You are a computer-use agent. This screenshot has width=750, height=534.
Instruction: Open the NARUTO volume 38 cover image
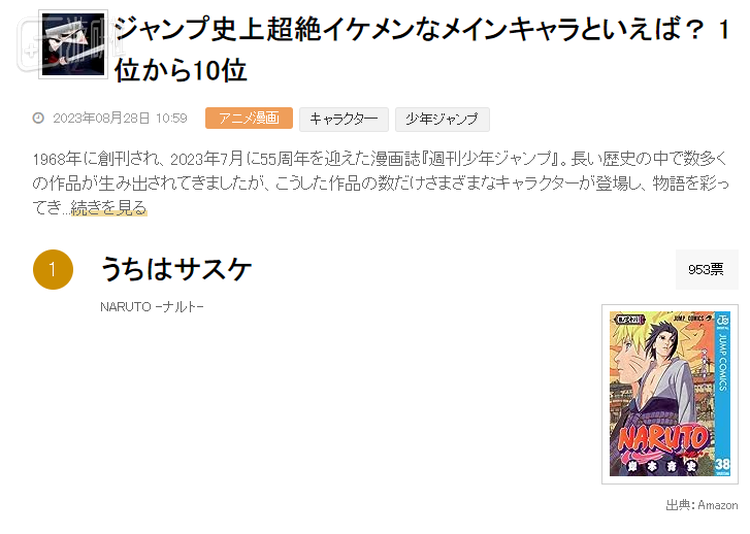670,394
